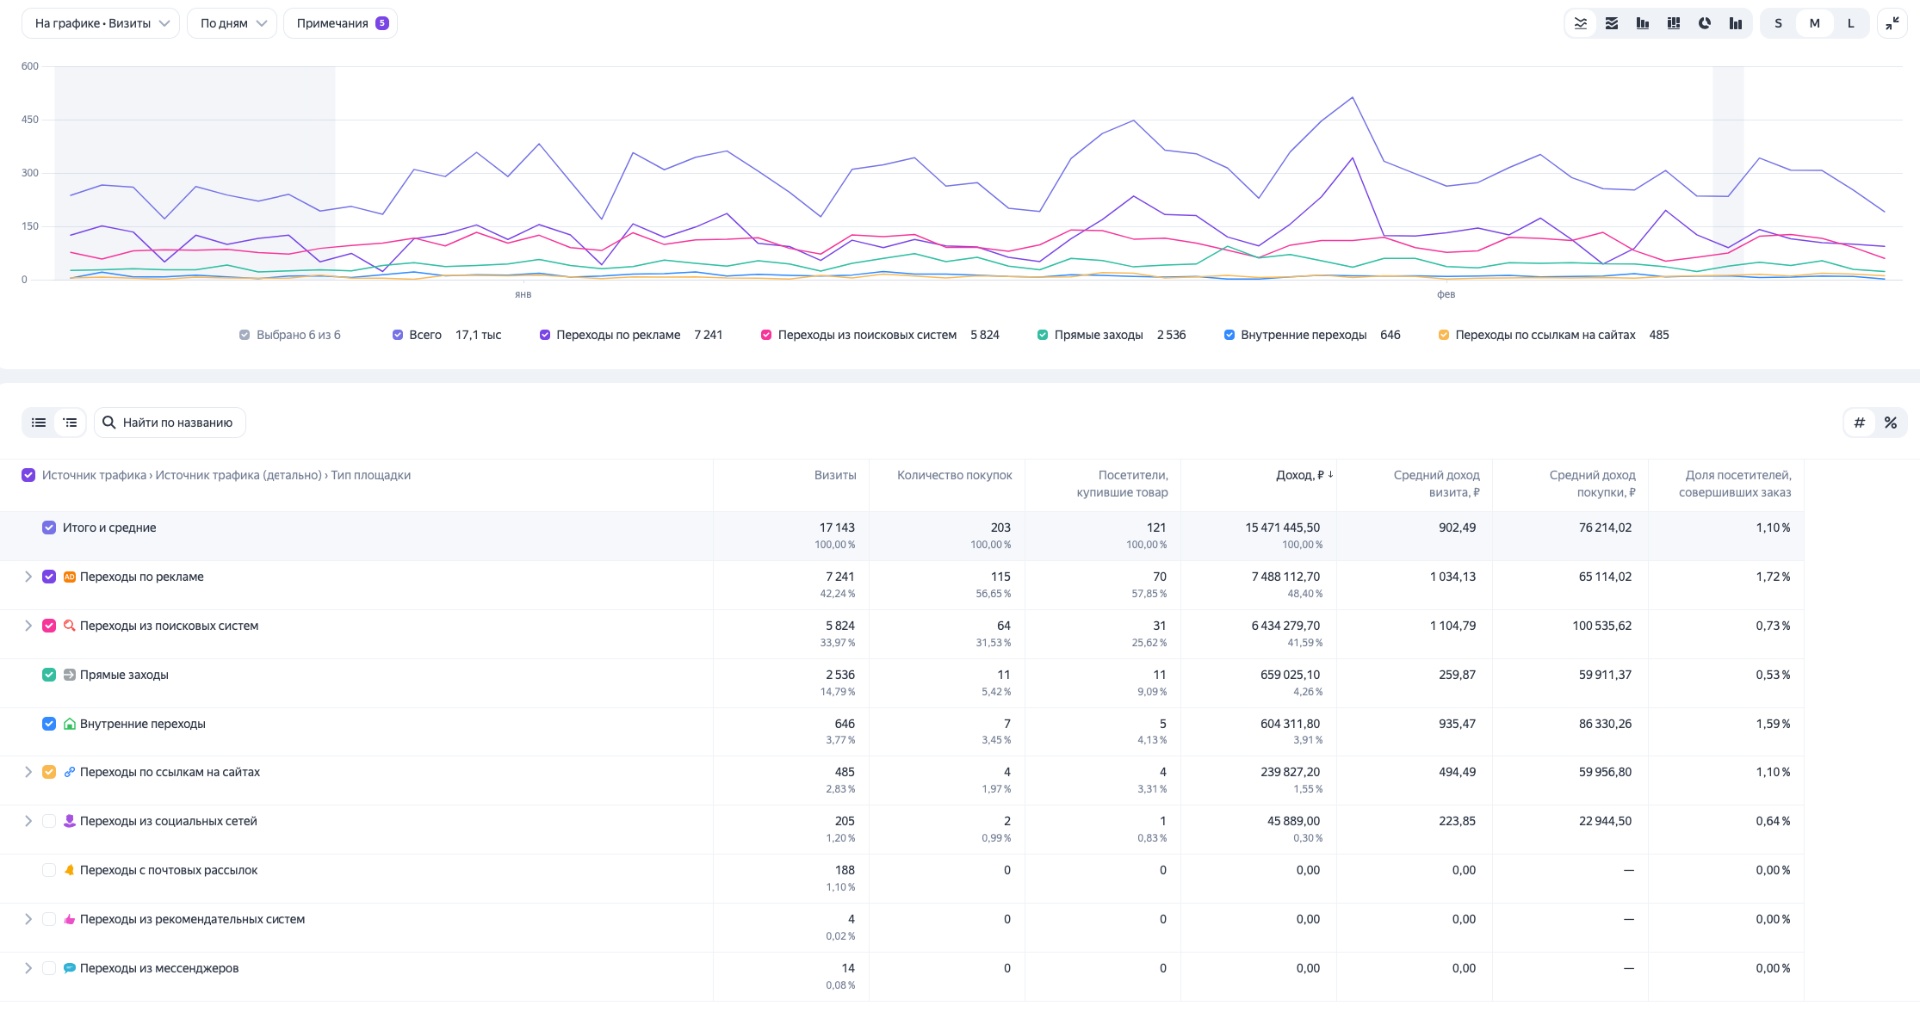The width and height of the screenshot is (1920, 1012).
Task: Enable the Переходы из социальных сетей row checkbox
Action: tap(48, 821)
